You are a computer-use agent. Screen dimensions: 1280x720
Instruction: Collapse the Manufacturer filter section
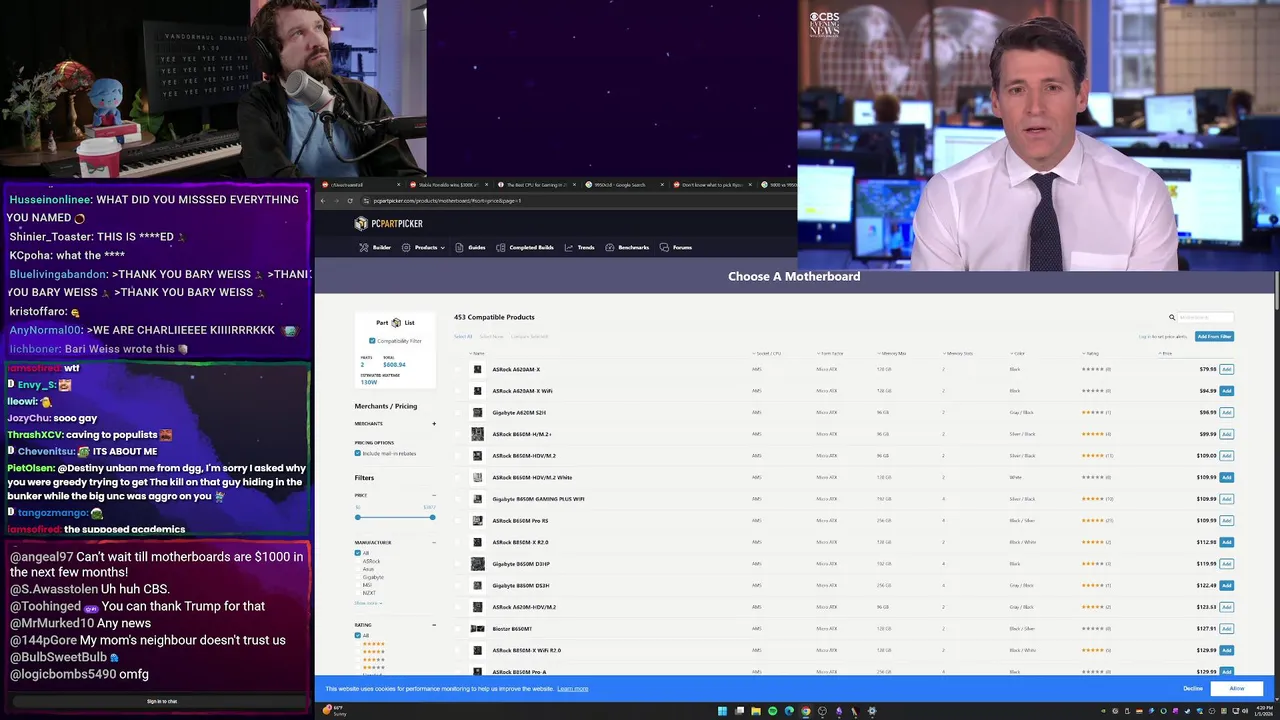[434, 543]
